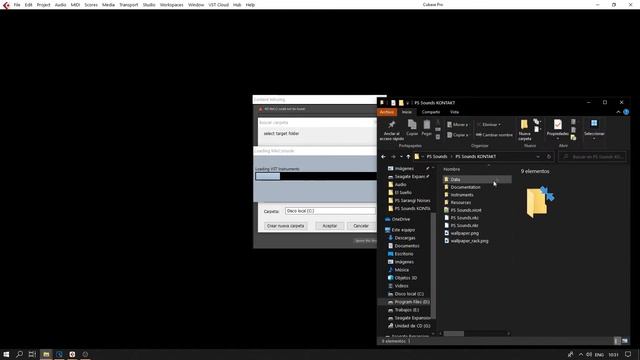Open the VST Cloud menu
This screenshot has width=640, height=360.
pos(218,5)
